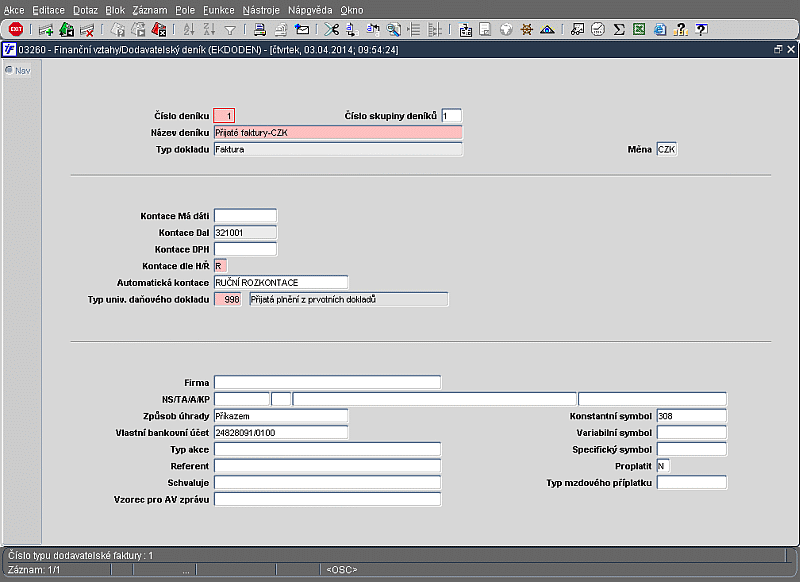The width and height of the screenshot is (800, 582).
Task: Click the Kontace dle H/Ř field
Action: [220, 266]
